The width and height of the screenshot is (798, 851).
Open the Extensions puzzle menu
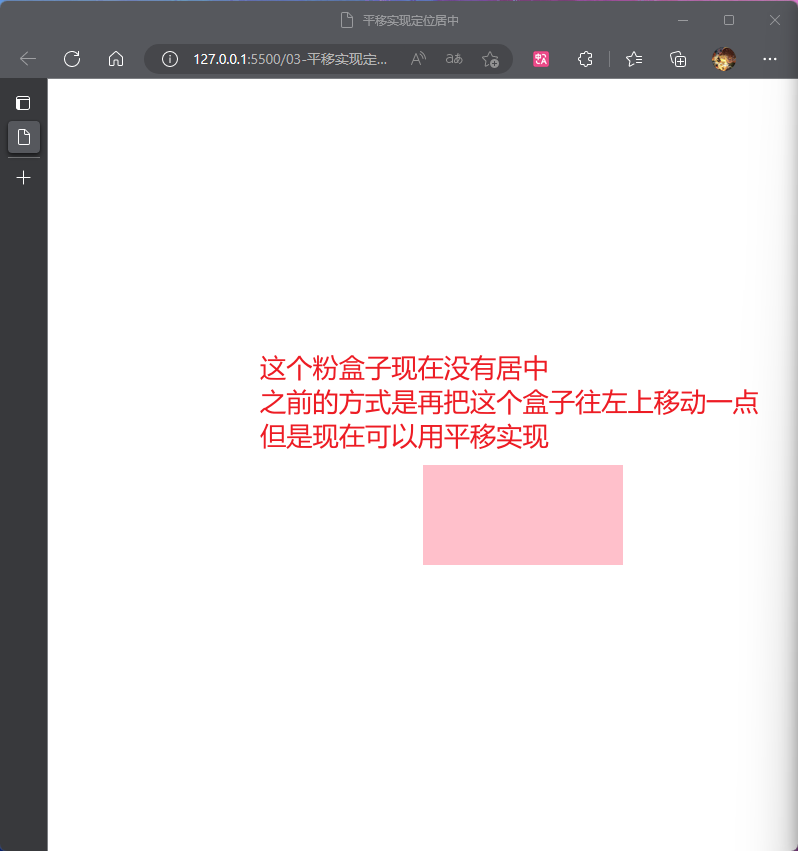586,59
